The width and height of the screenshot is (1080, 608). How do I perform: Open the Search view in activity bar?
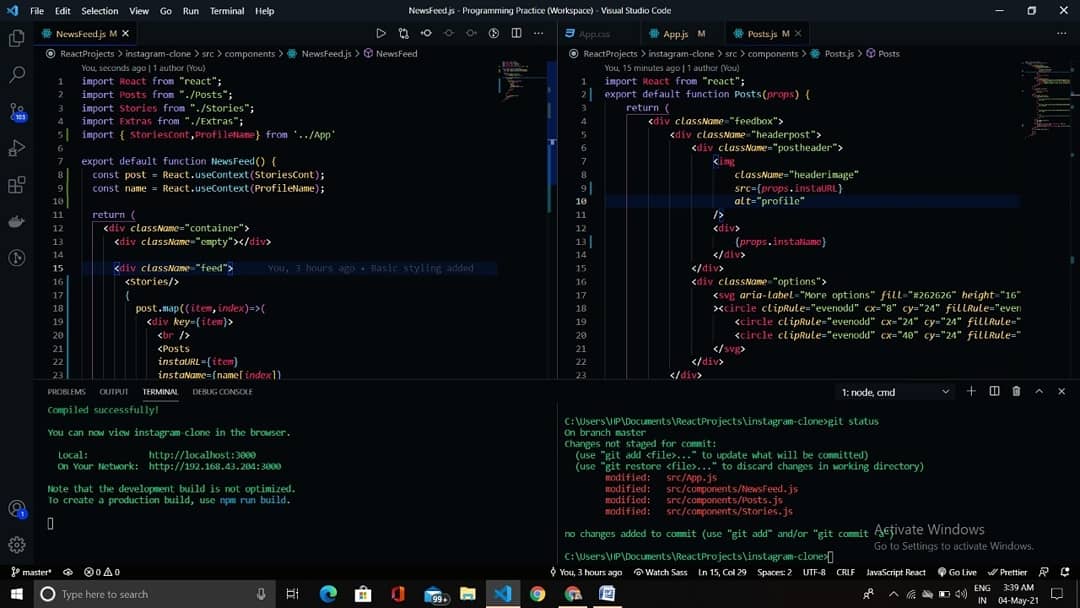[x=17, y=74]
